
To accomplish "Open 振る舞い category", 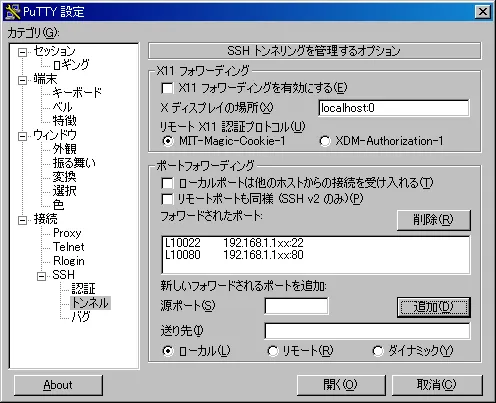I will 74,163.
